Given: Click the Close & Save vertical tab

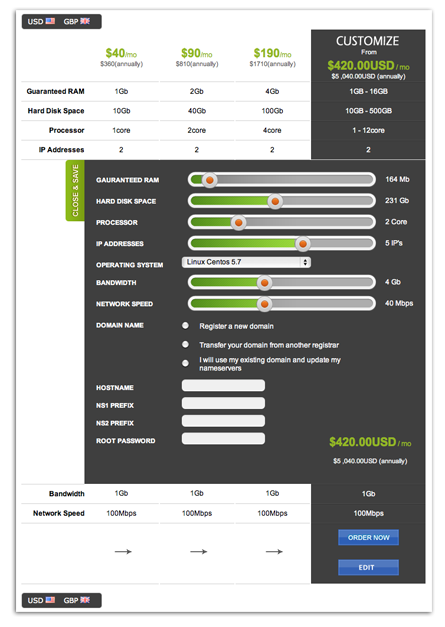Looking at the screenshot, I should [75, 190].
